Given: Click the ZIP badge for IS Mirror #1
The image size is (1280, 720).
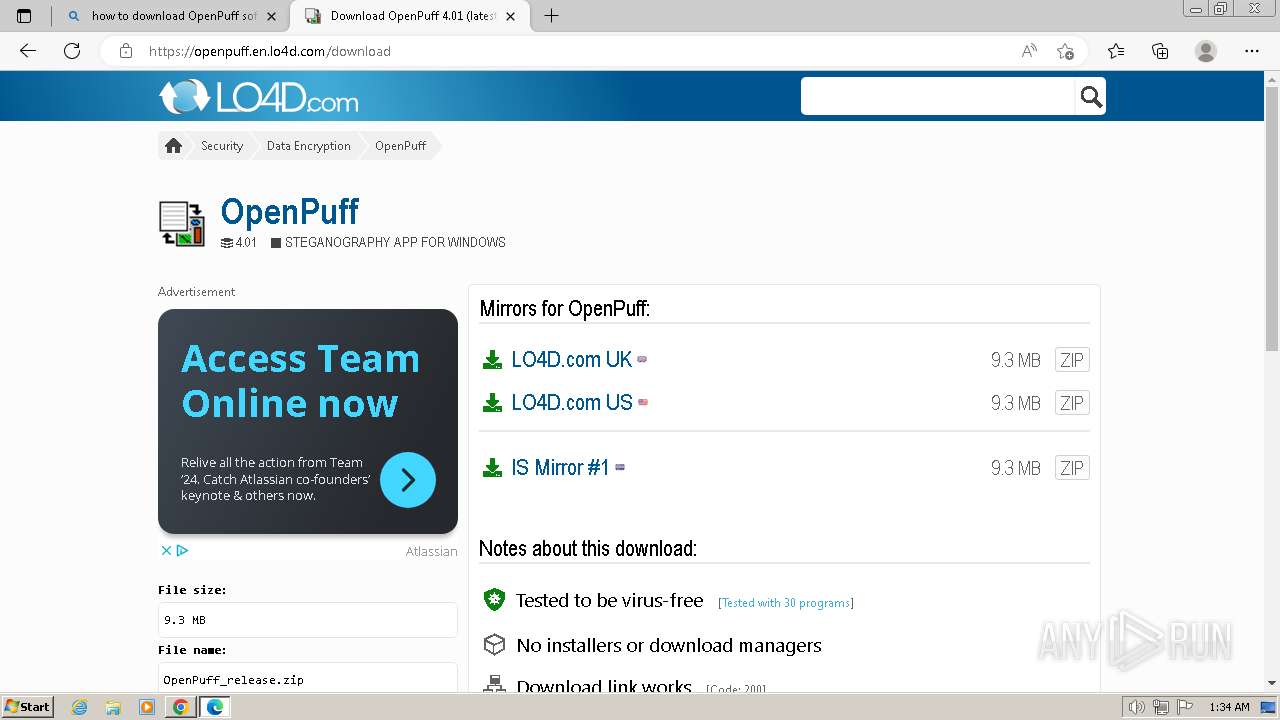Looking at the screenshot, I should 1072,468.
